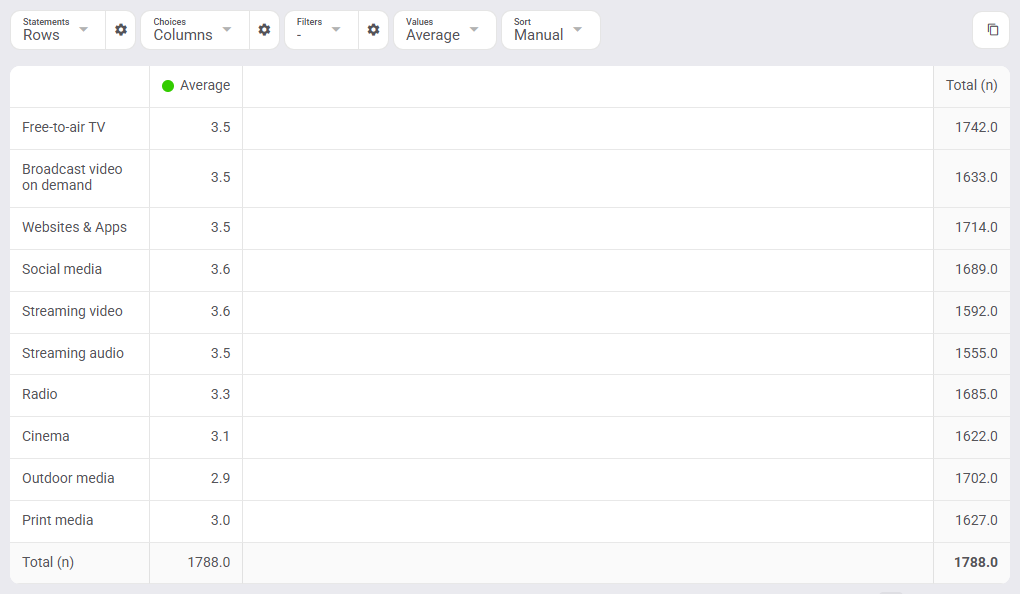1020x594 pixels.
Task: Open settings gear for Statements Rows
Action: (x=121, y=30)
